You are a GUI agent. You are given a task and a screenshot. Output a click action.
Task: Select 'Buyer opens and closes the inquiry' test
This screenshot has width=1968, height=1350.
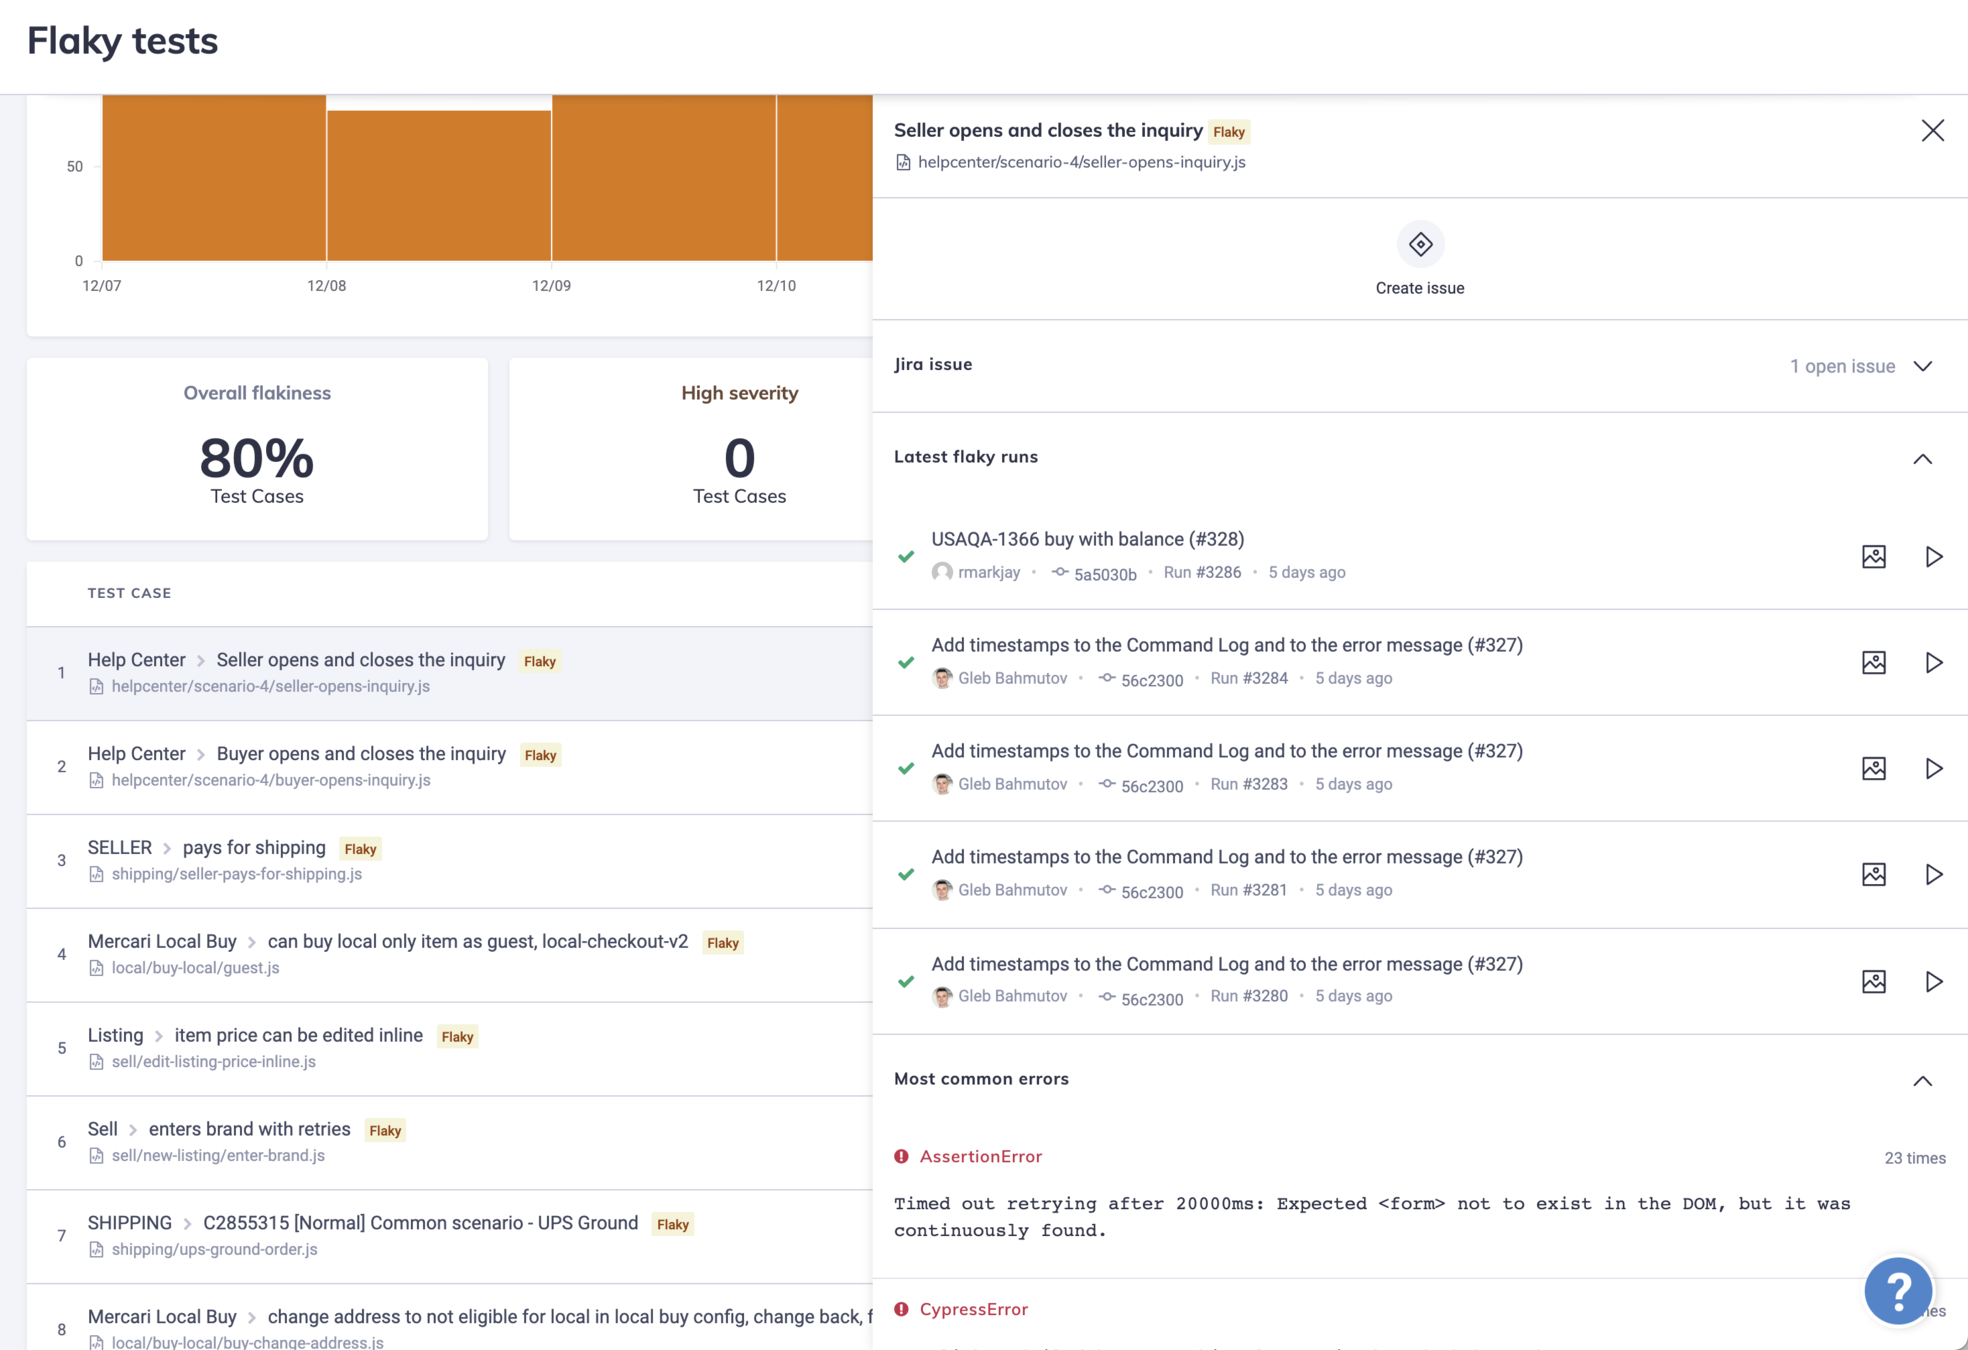click(x=361, y=754)
